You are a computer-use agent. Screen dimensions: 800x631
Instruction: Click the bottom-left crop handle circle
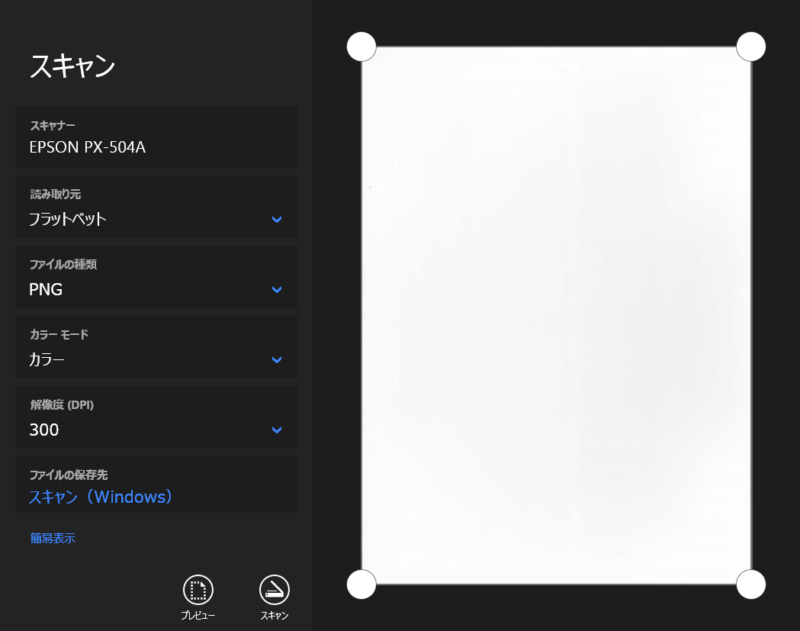(x=361, y=584)
